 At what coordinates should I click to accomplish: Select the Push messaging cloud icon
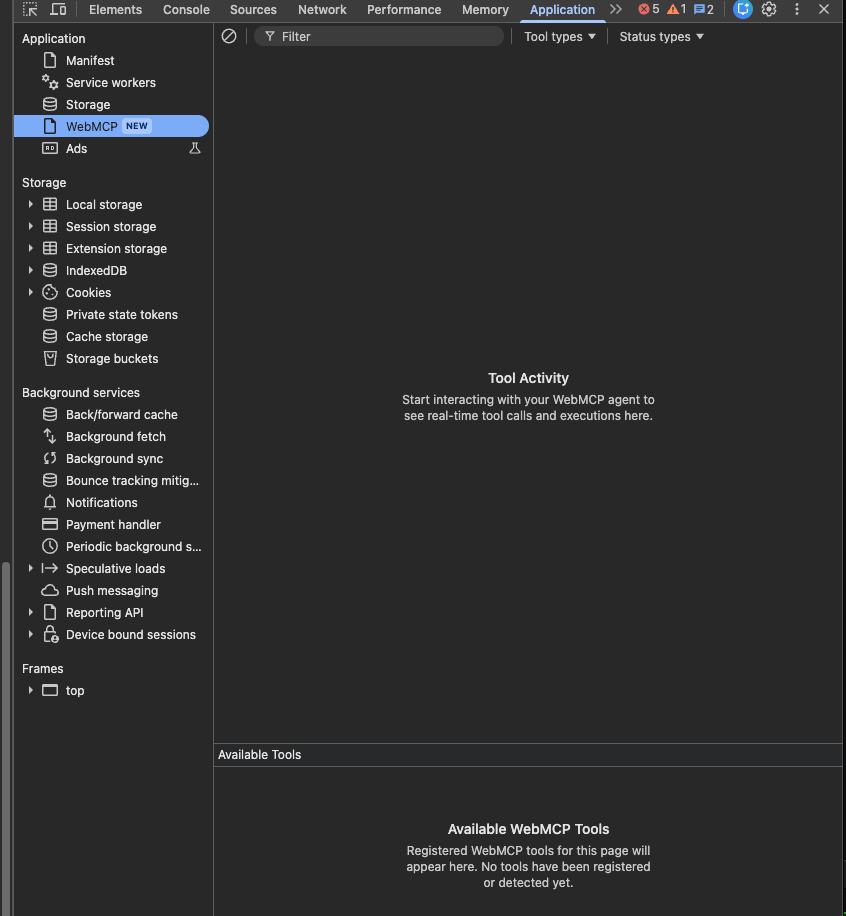[50, 591]
